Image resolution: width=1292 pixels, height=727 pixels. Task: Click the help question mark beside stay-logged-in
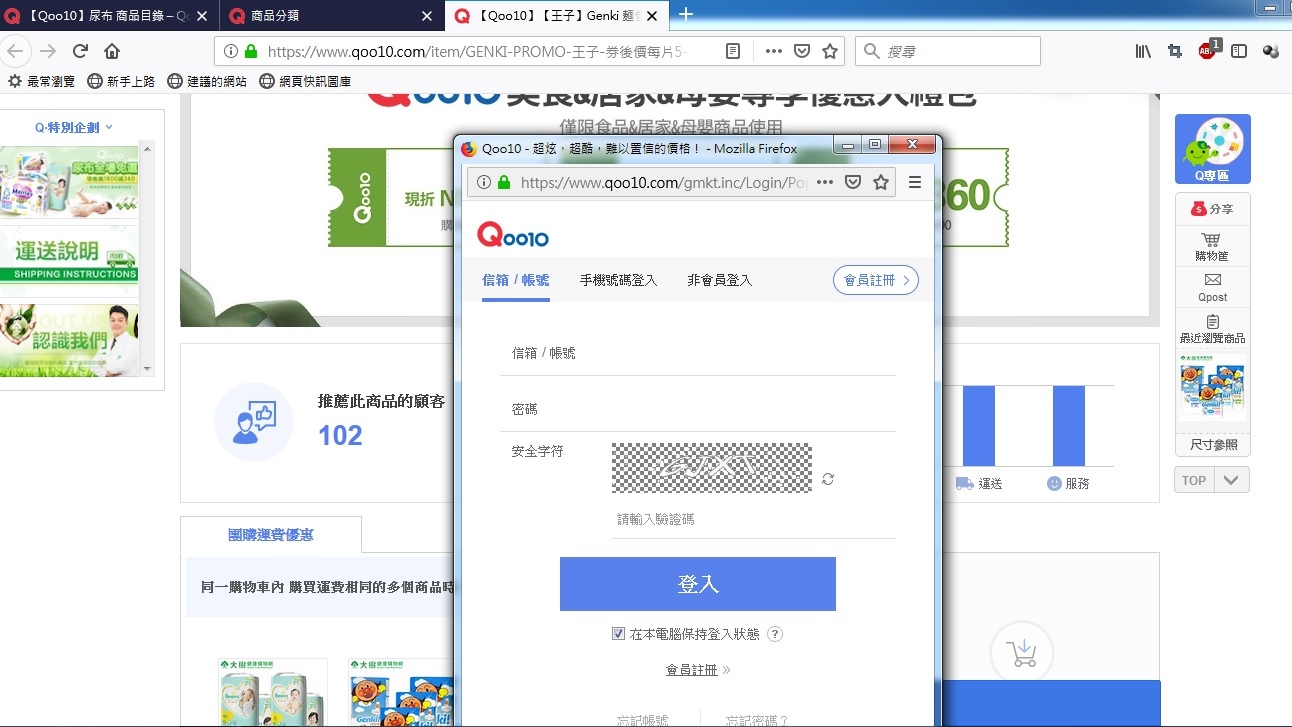pyautogui.click(x=775, y=634)
